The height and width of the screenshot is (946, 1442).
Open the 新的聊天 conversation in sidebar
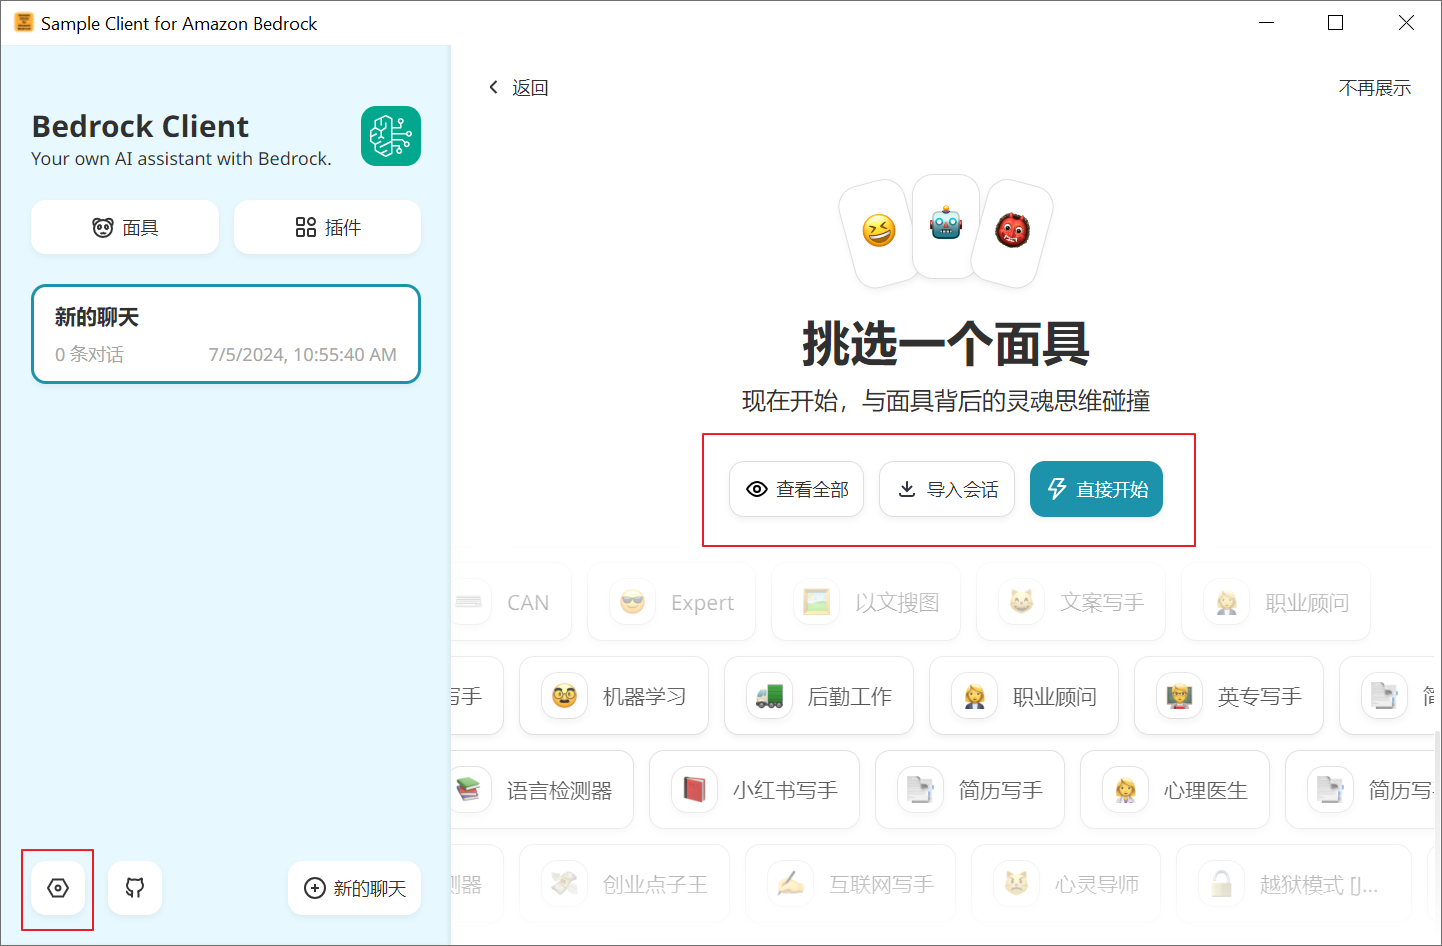click(x=226, y=334)
